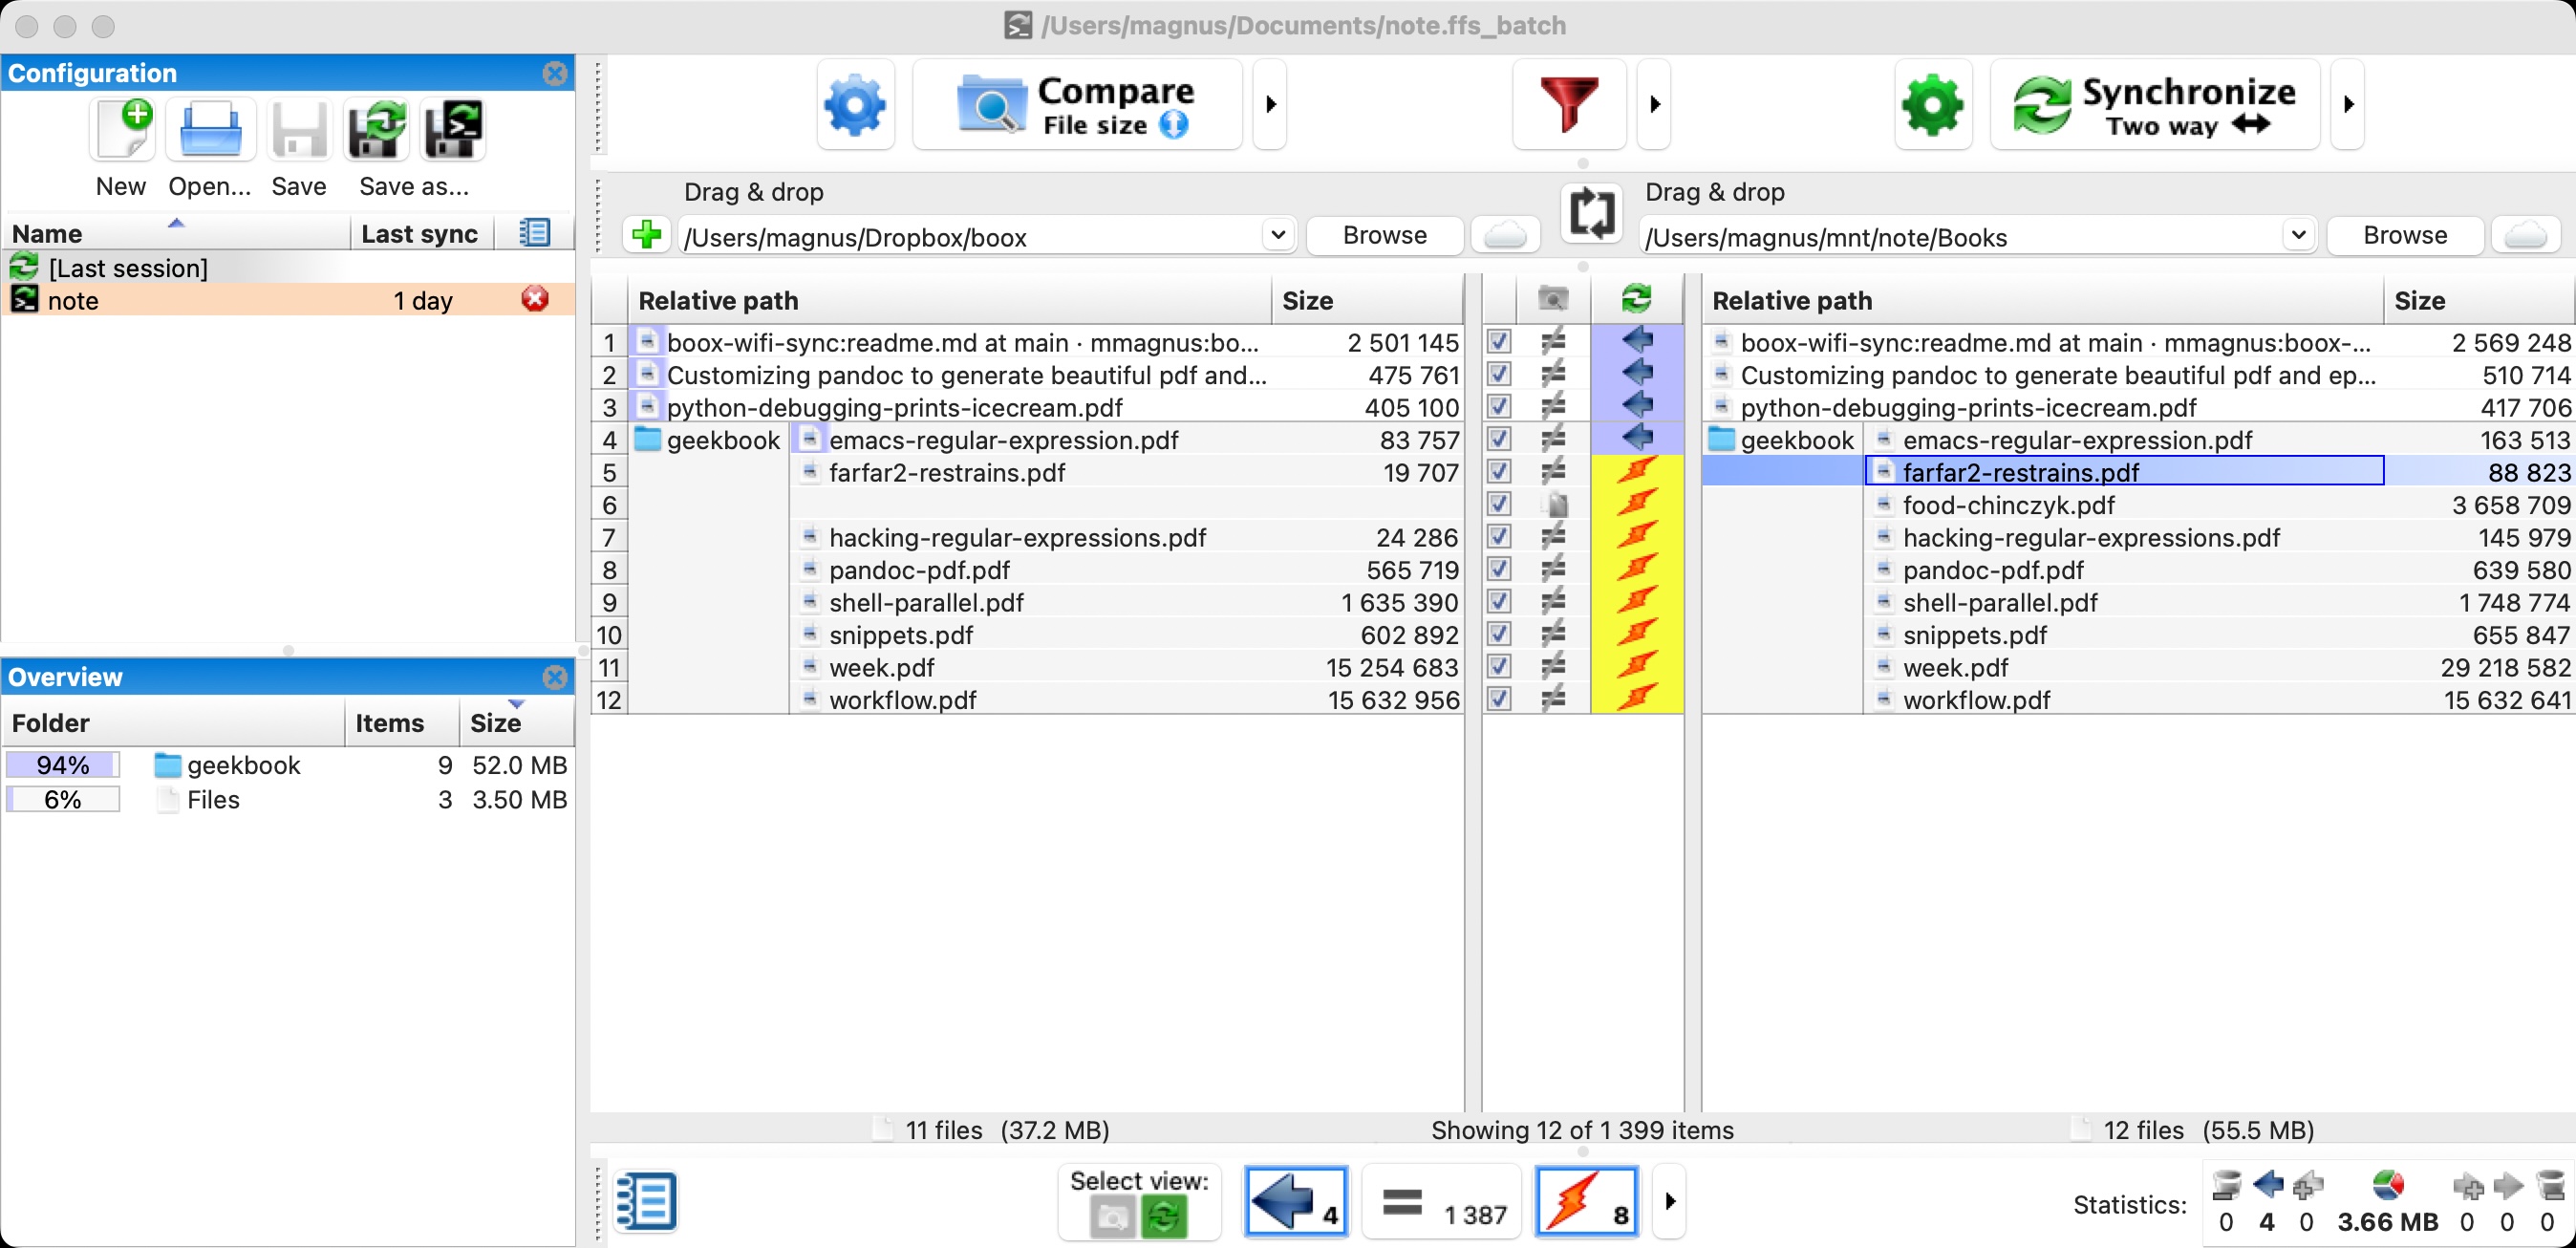Uncheck checkbox for workflow.pdf row
The height and width of the screenshot is (1248, 2576).
point(1498,699)
